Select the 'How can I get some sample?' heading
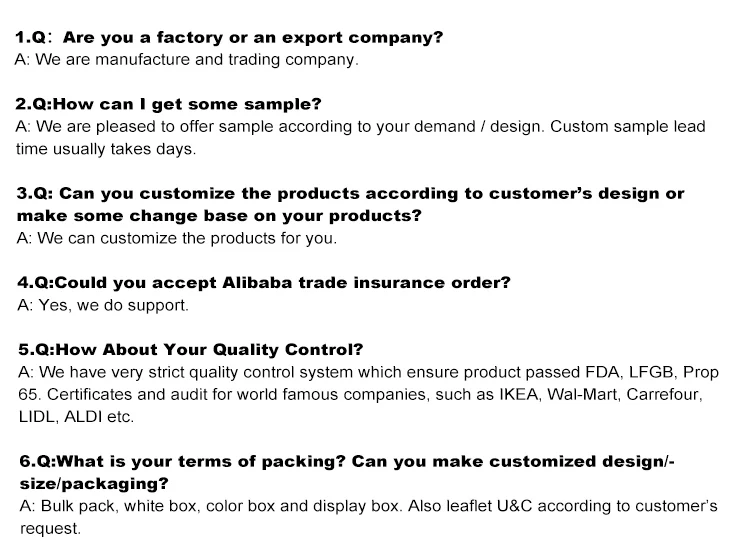Viewport: 750px width, 543px height. click(x=168, y=104)
